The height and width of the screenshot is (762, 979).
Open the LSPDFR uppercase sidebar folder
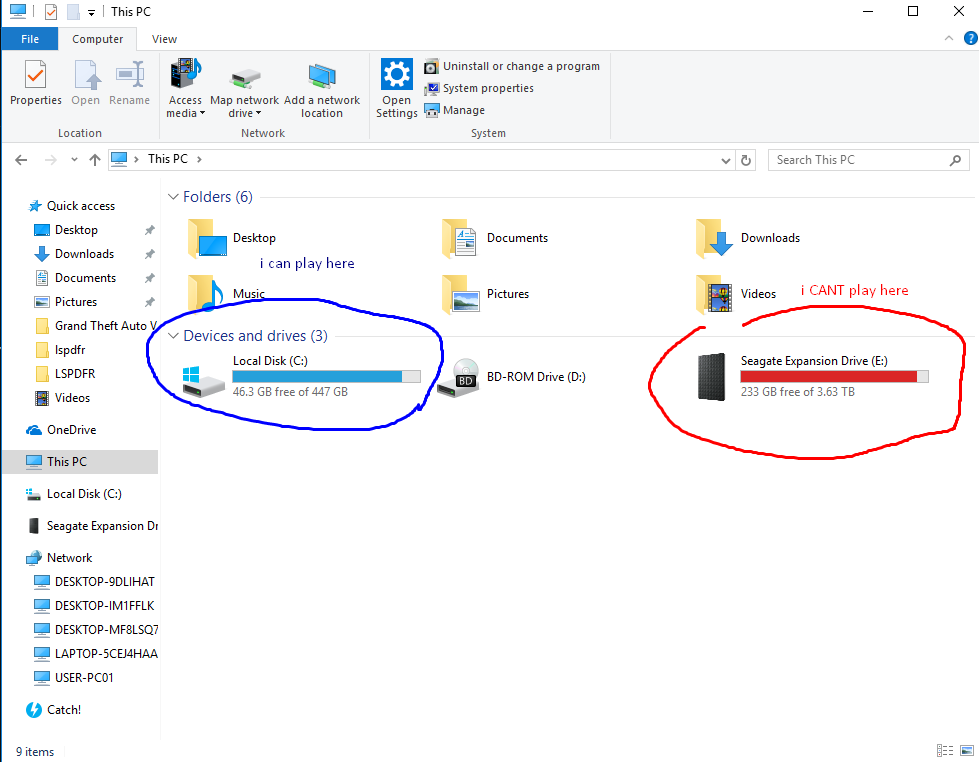pos(75,374)
